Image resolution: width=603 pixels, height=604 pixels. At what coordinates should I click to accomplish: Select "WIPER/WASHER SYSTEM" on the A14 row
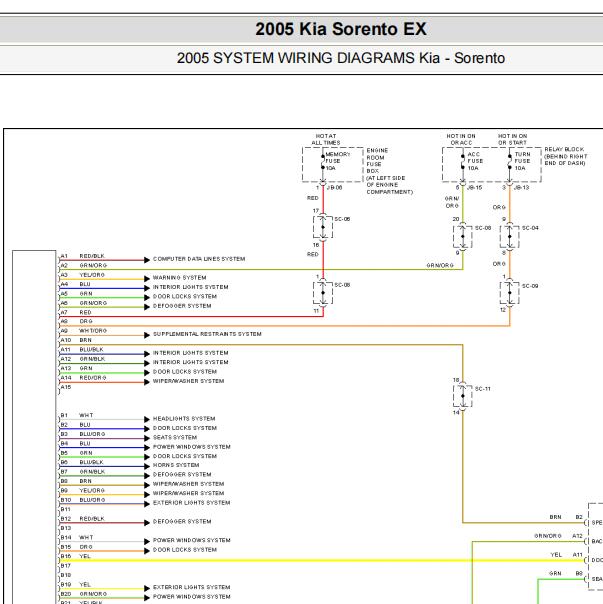click(188, 381)
